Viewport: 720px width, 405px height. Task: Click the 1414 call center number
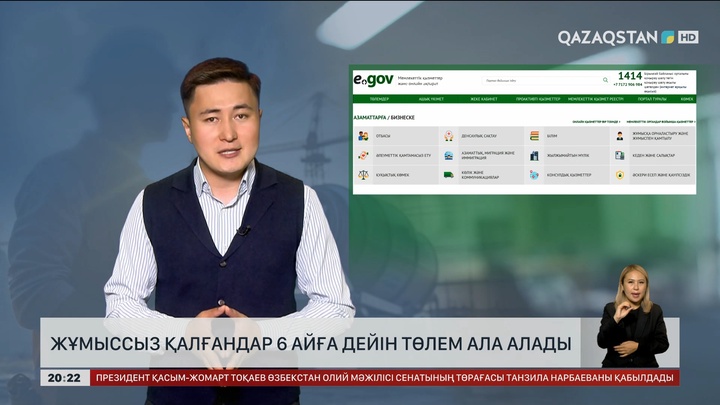[x=630, y=76]
